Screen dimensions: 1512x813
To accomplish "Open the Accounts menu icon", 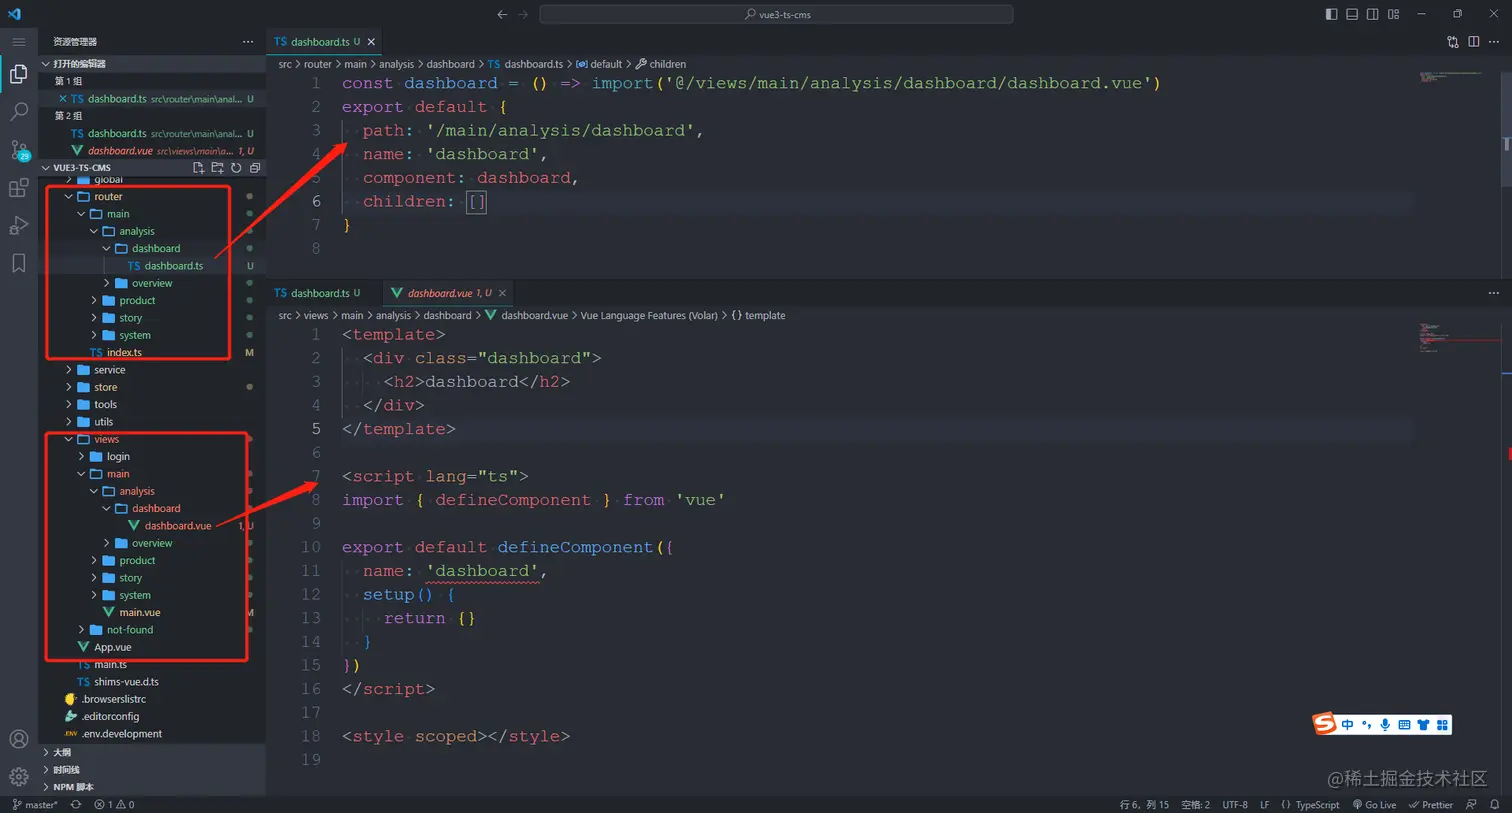I will click(x=18, y=739).
